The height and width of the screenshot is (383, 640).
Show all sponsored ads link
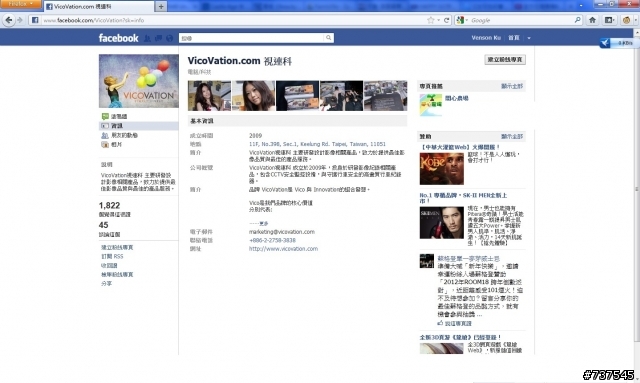(512, 136)
